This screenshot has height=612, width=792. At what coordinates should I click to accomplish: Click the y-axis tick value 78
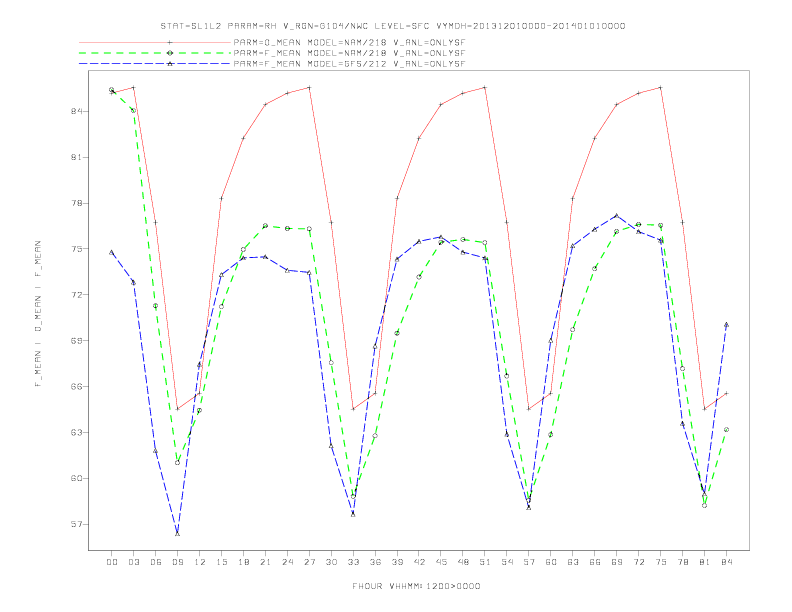click(x=77, y=203)
